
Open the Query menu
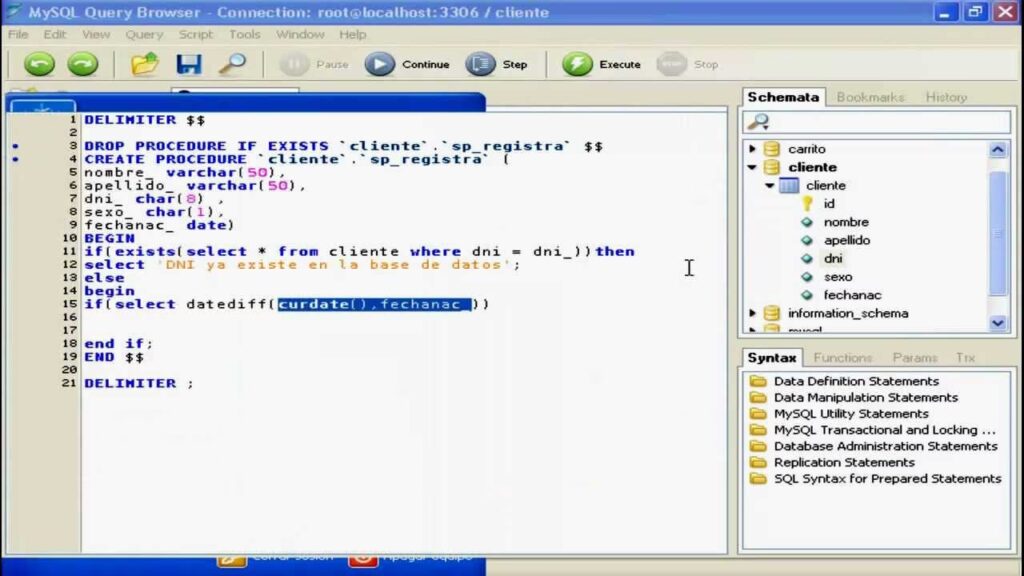coord(144,34)
